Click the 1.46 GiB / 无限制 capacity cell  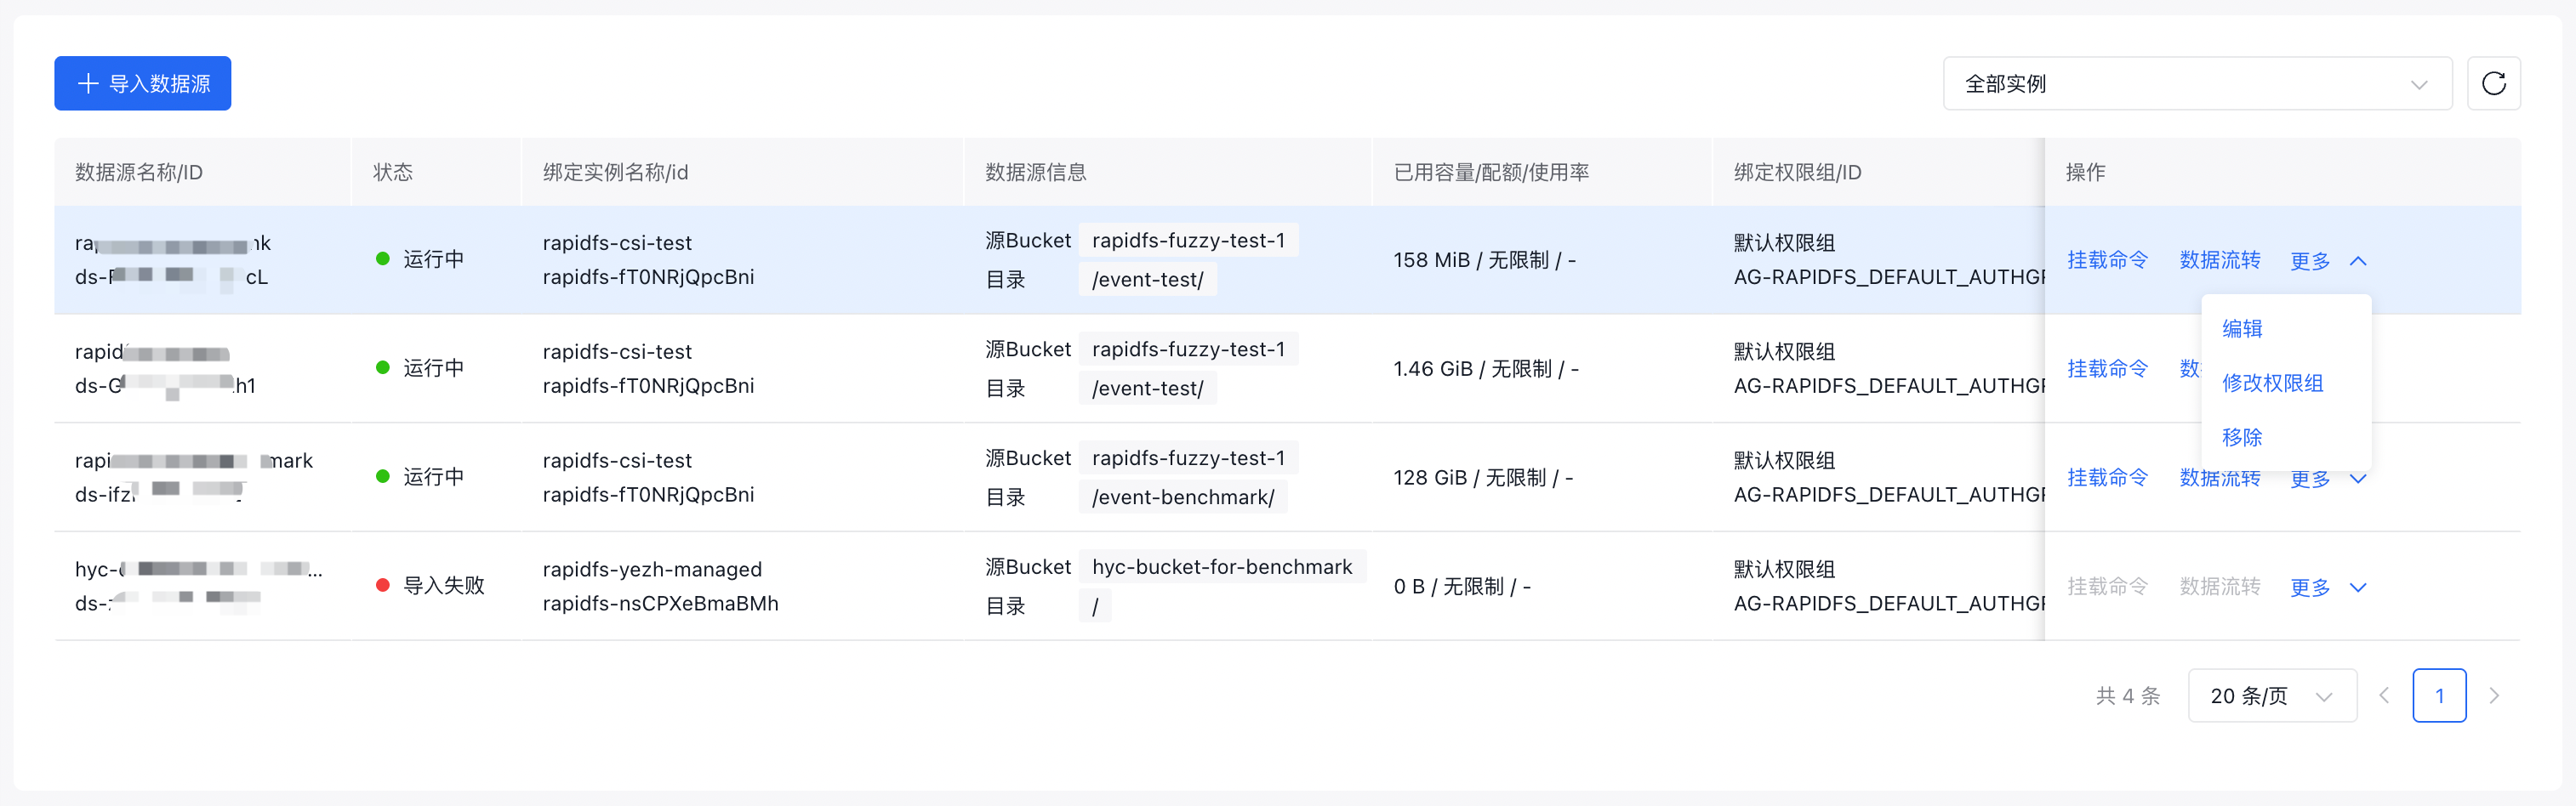(1485, 368)
